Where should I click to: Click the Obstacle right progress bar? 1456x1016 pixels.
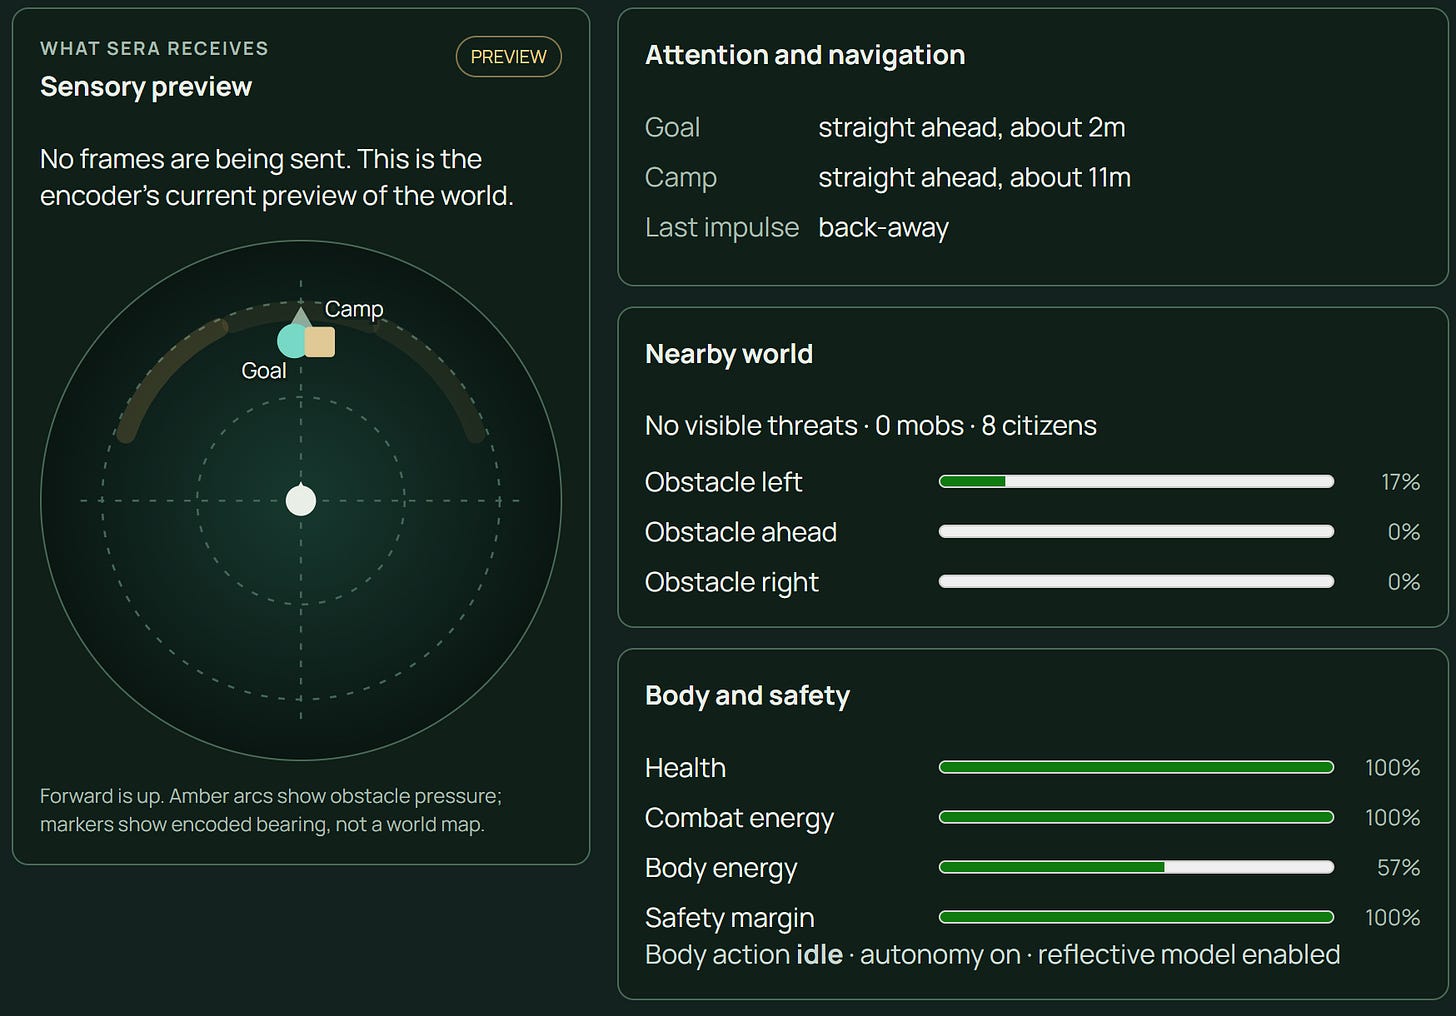click(x=1136, y=582)
